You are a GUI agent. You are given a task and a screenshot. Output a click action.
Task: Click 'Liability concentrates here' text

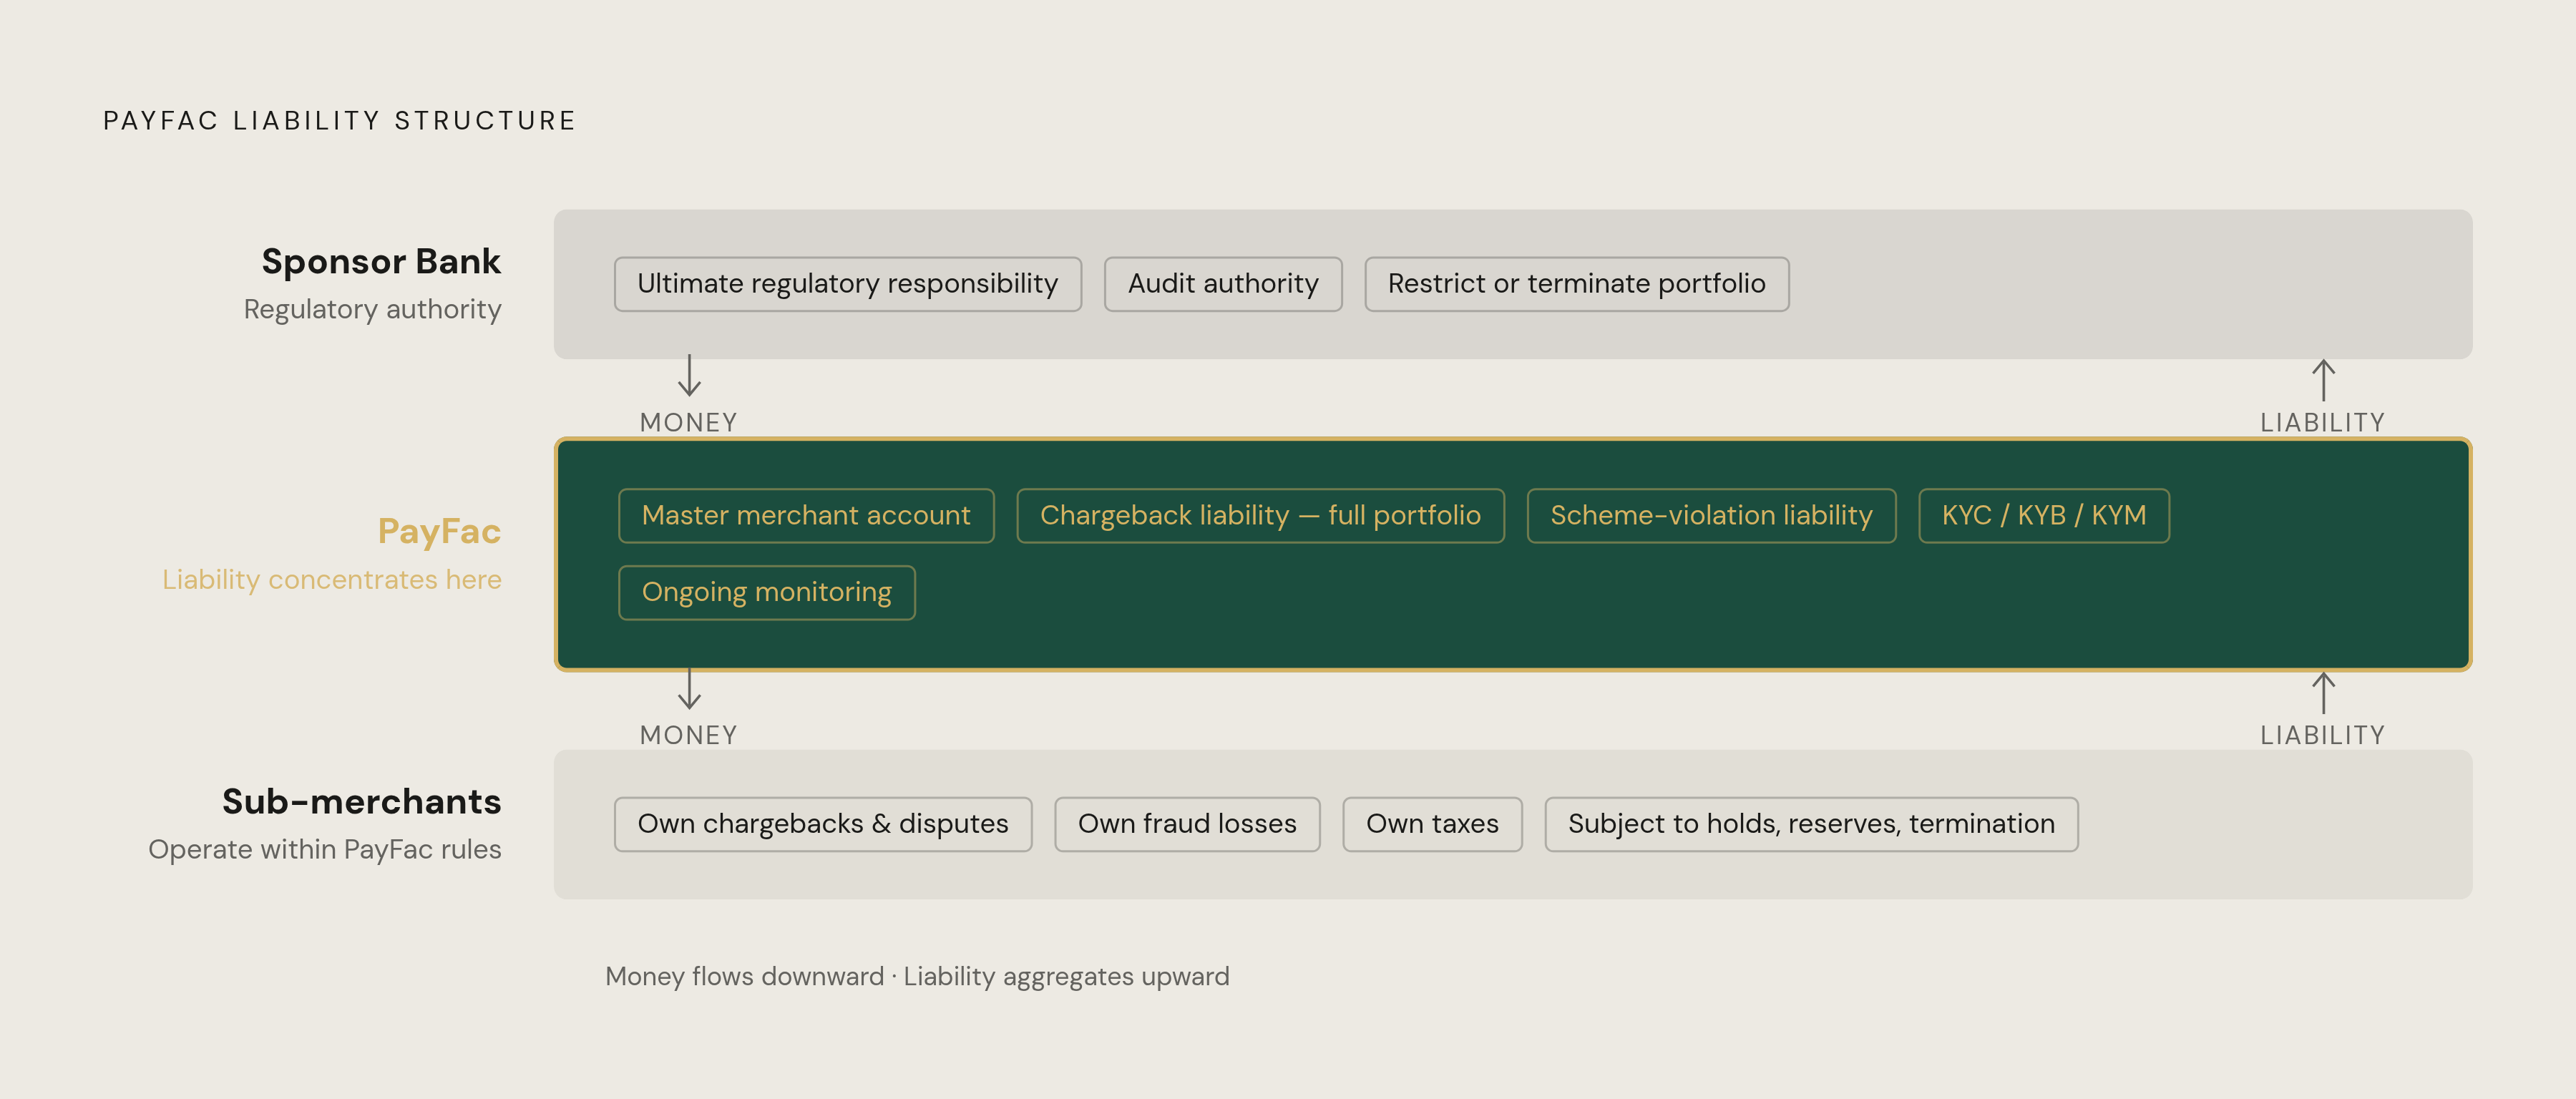(x=332, y=580)
